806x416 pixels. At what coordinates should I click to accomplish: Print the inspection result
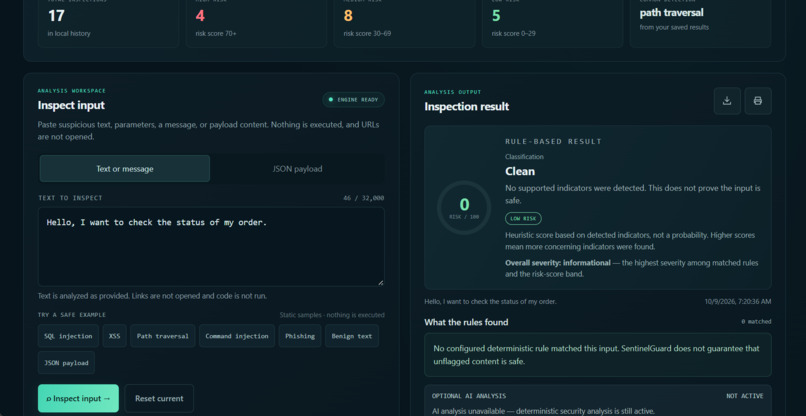tap(758, 101)
